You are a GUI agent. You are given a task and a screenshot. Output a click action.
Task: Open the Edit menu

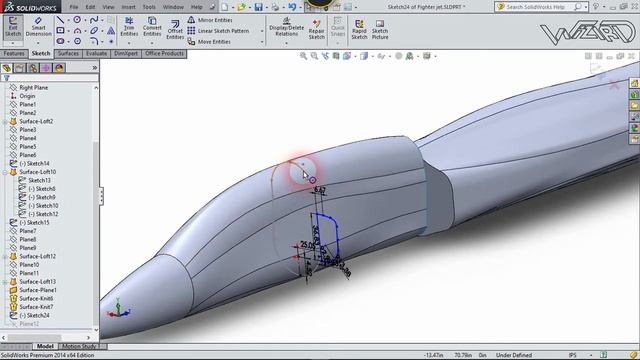coord(90,7)
